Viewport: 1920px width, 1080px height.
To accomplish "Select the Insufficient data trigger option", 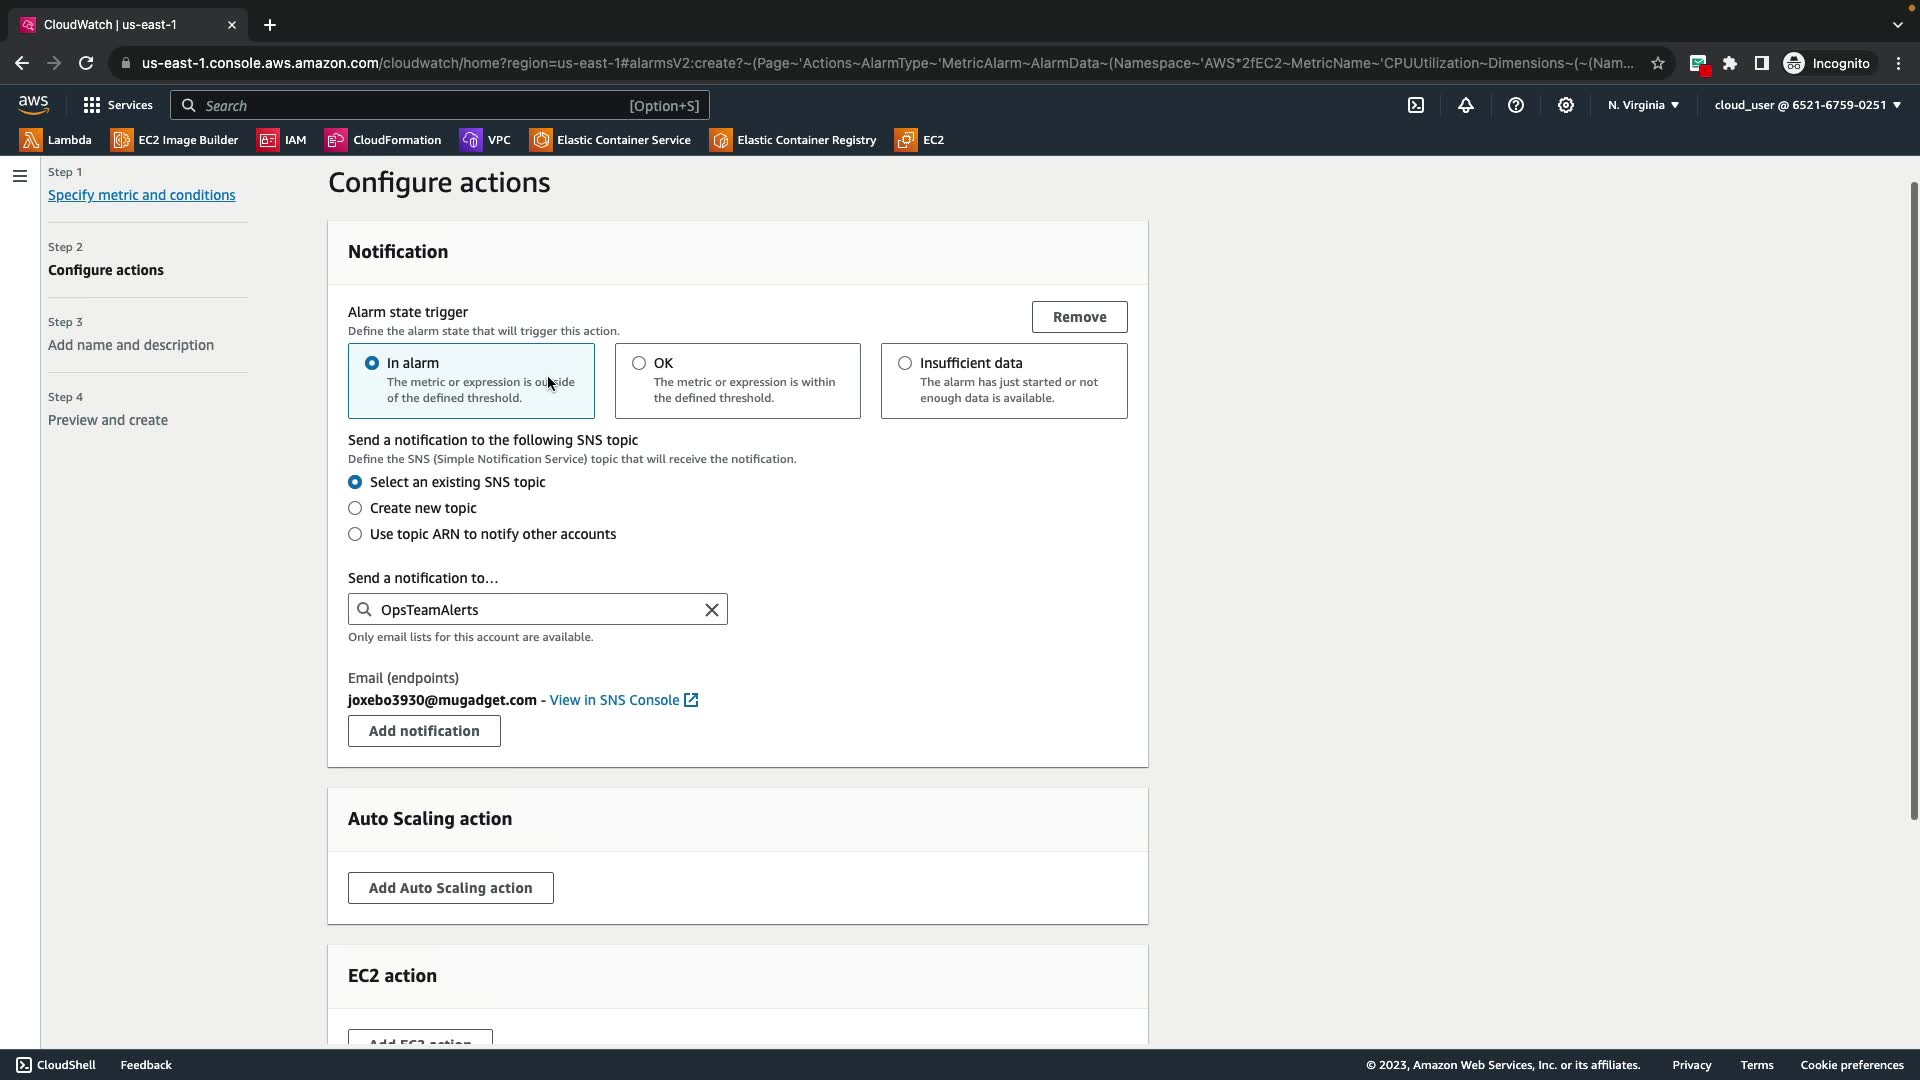I will point(905,363).
